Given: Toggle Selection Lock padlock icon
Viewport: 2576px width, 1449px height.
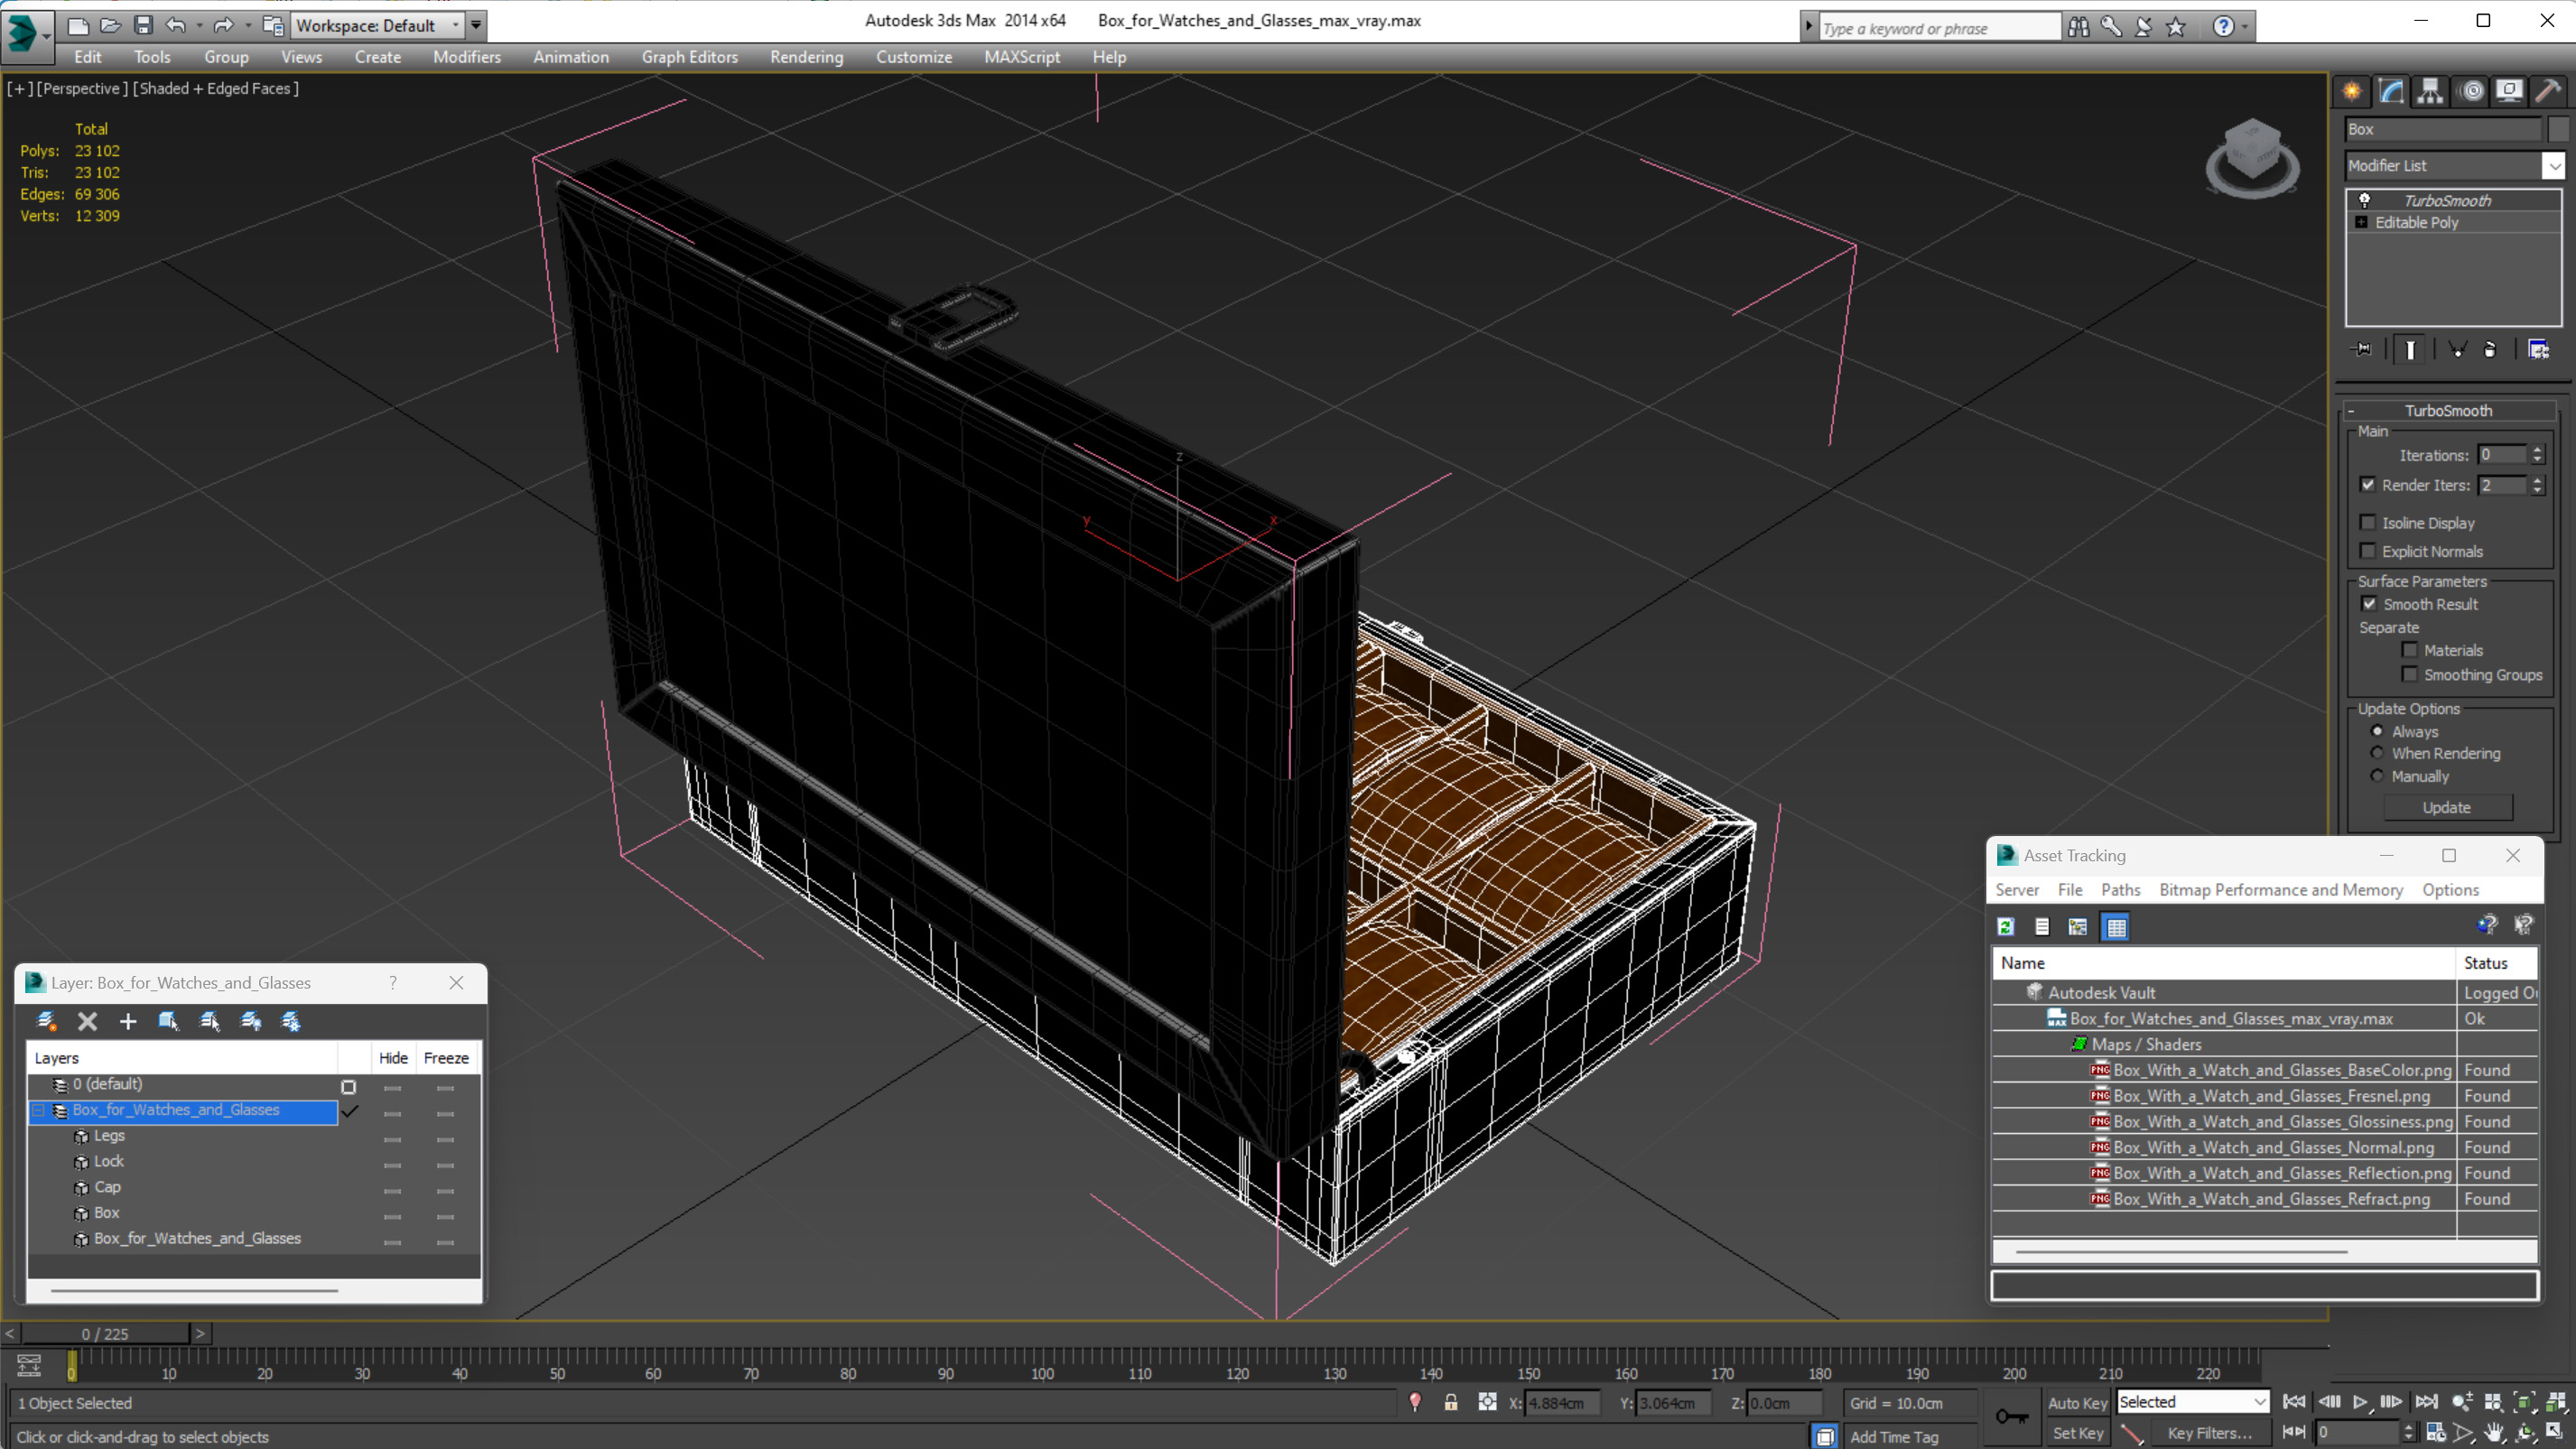Looking at the screenshot, I should [x=1451, y=1402].
